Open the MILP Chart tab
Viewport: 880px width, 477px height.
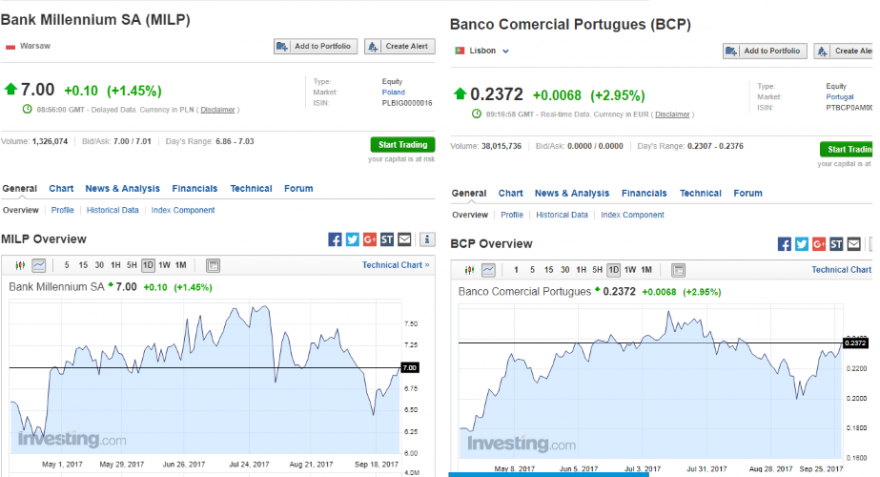tap(61, 189)
